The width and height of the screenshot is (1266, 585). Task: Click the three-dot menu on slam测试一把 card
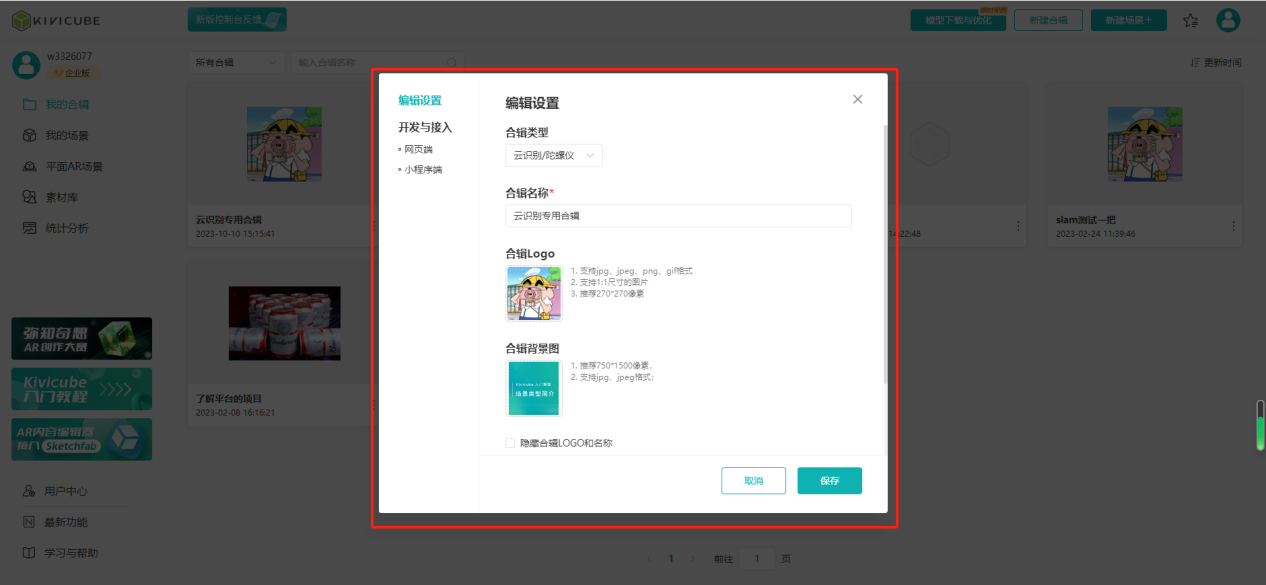tap(1233, 226)
